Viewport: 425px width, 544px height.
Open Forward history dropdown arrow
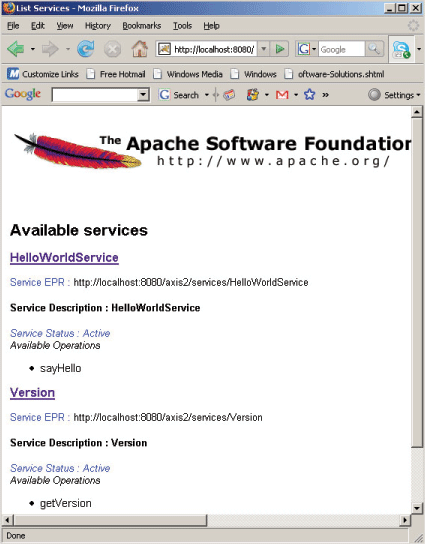tap(68, 49)
